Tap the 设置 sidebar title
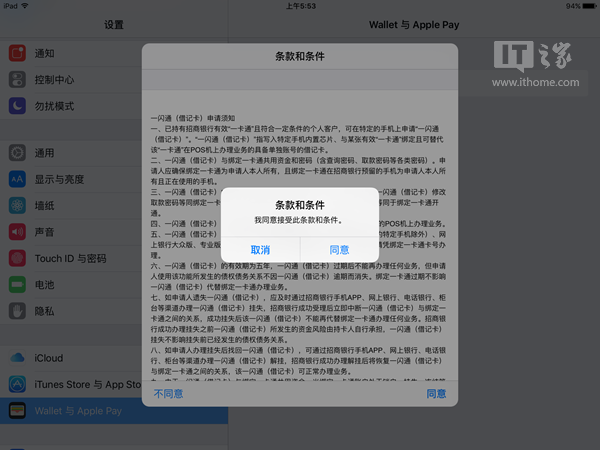Image resolution: width=600 pixels, height=450 pixels. pyautogui.click(x=114, y=25)
